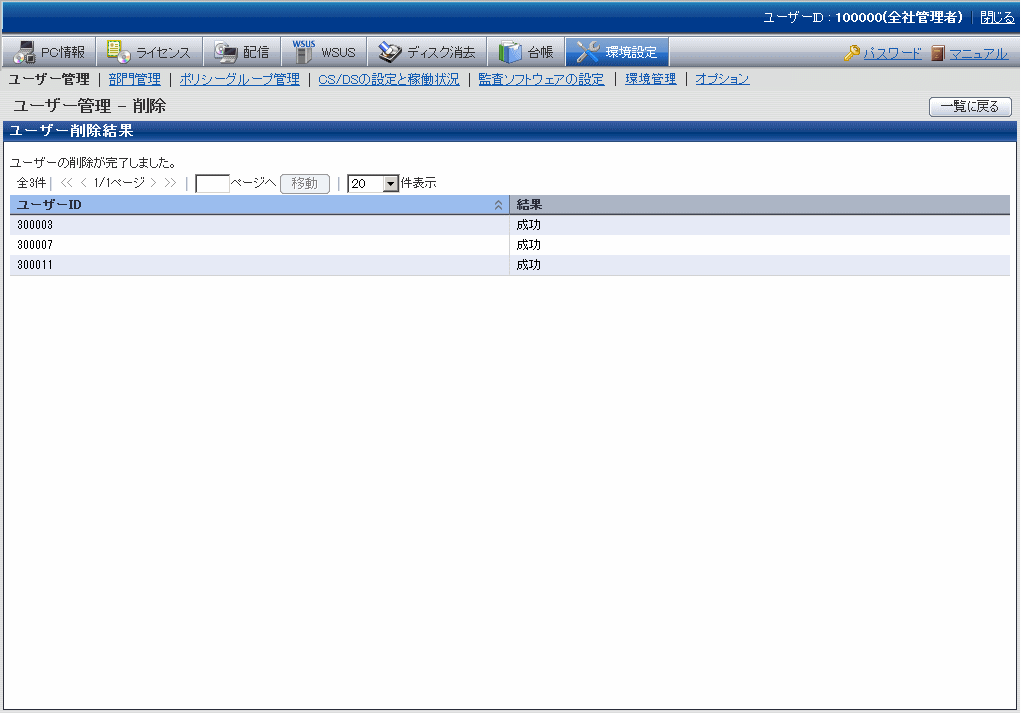Viewport: 1021px width, 713px height.
Task: Open the 部門管理 link
Action: (135, 79)
